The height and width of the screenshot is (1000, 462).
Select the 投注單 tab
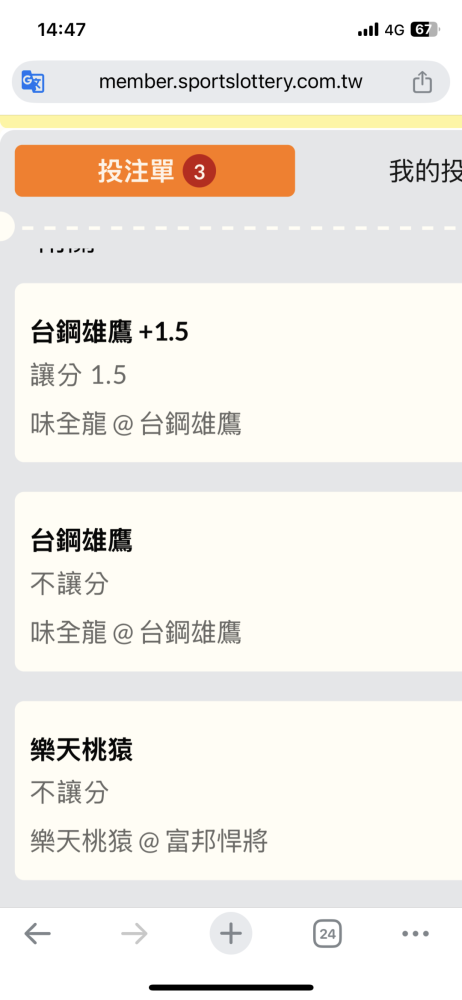click(155, 171)
